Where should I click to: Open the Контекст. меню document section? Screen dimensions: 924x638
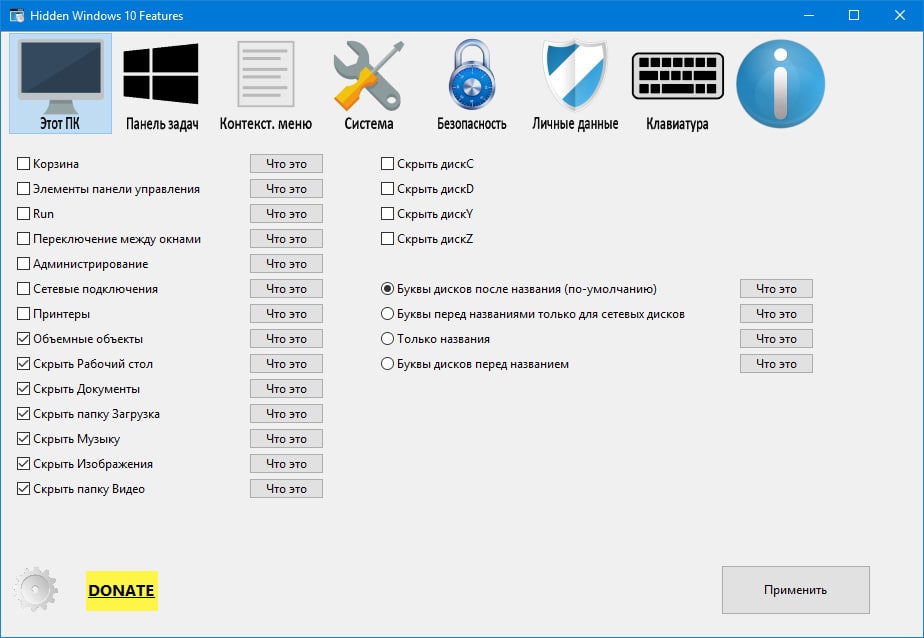click(x=265, y=84)
